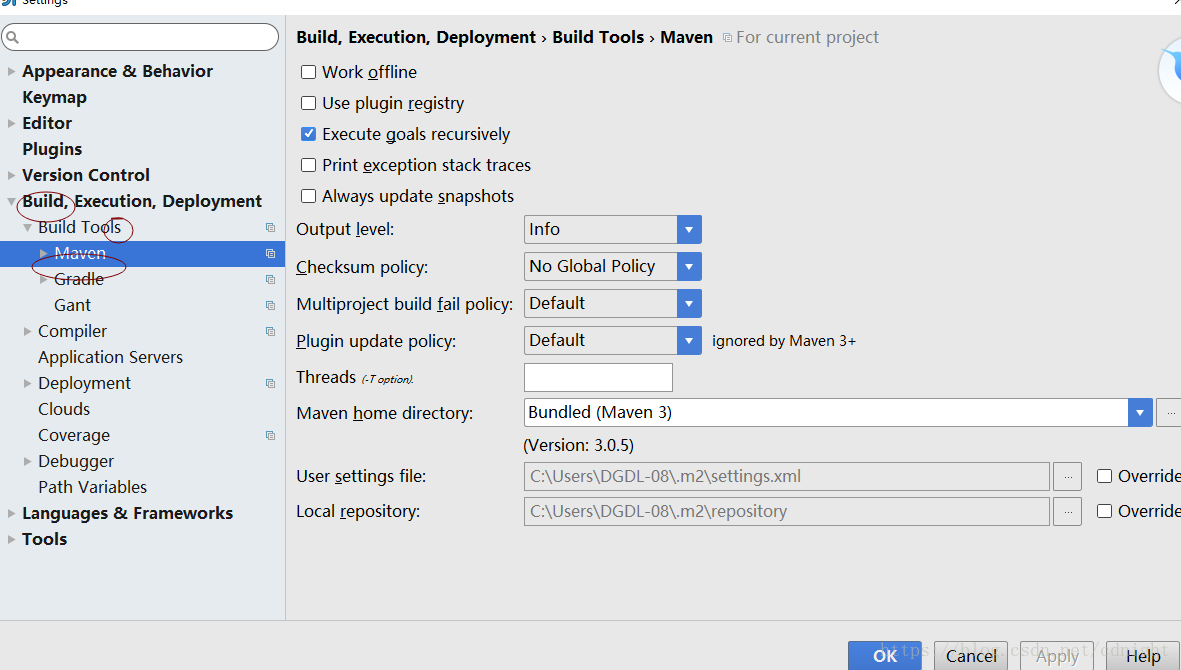Click project-level icon beside Gradle row
This screenshot has width=1181, height=670.
pos(270,279)
